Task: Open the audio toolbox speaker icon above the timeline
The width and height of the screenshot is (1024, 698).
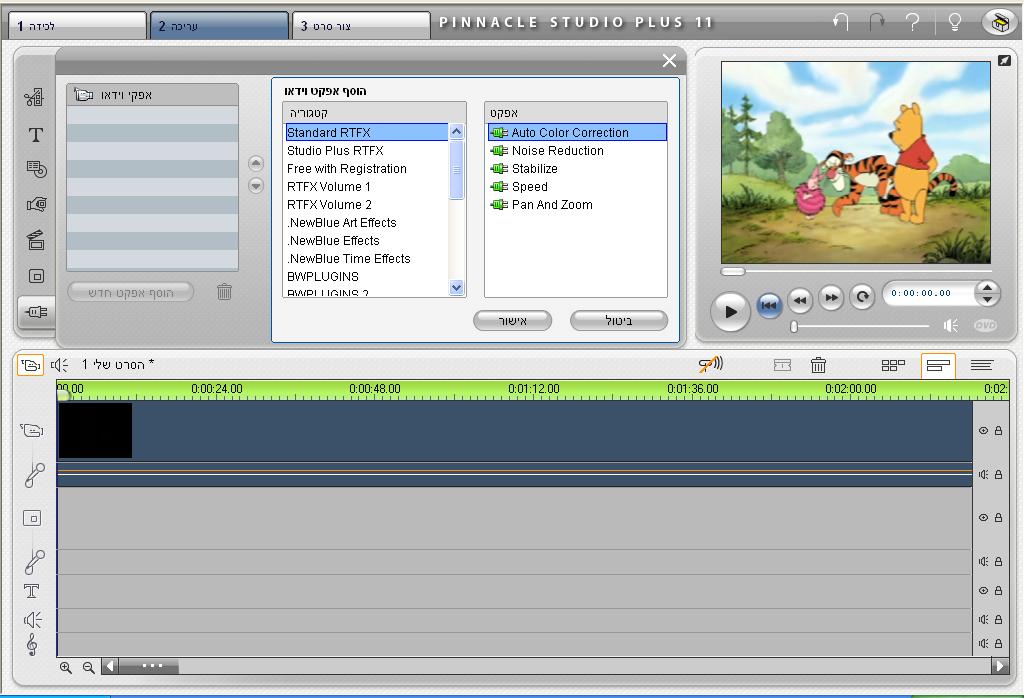Action: pyautogui.click(x=59, y=364)
